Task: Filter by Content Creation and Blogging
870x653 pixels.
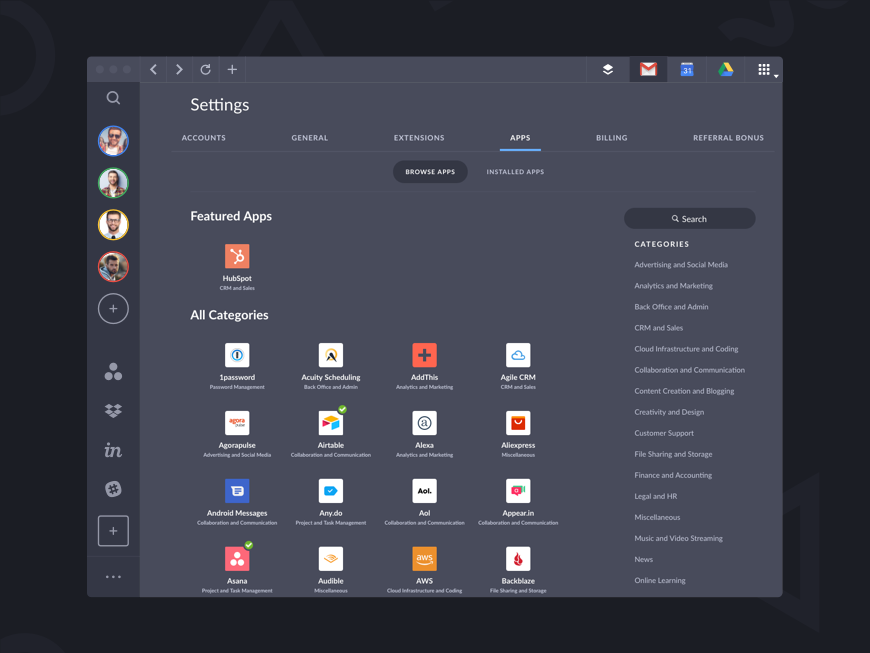Action: tap(684, 391)
